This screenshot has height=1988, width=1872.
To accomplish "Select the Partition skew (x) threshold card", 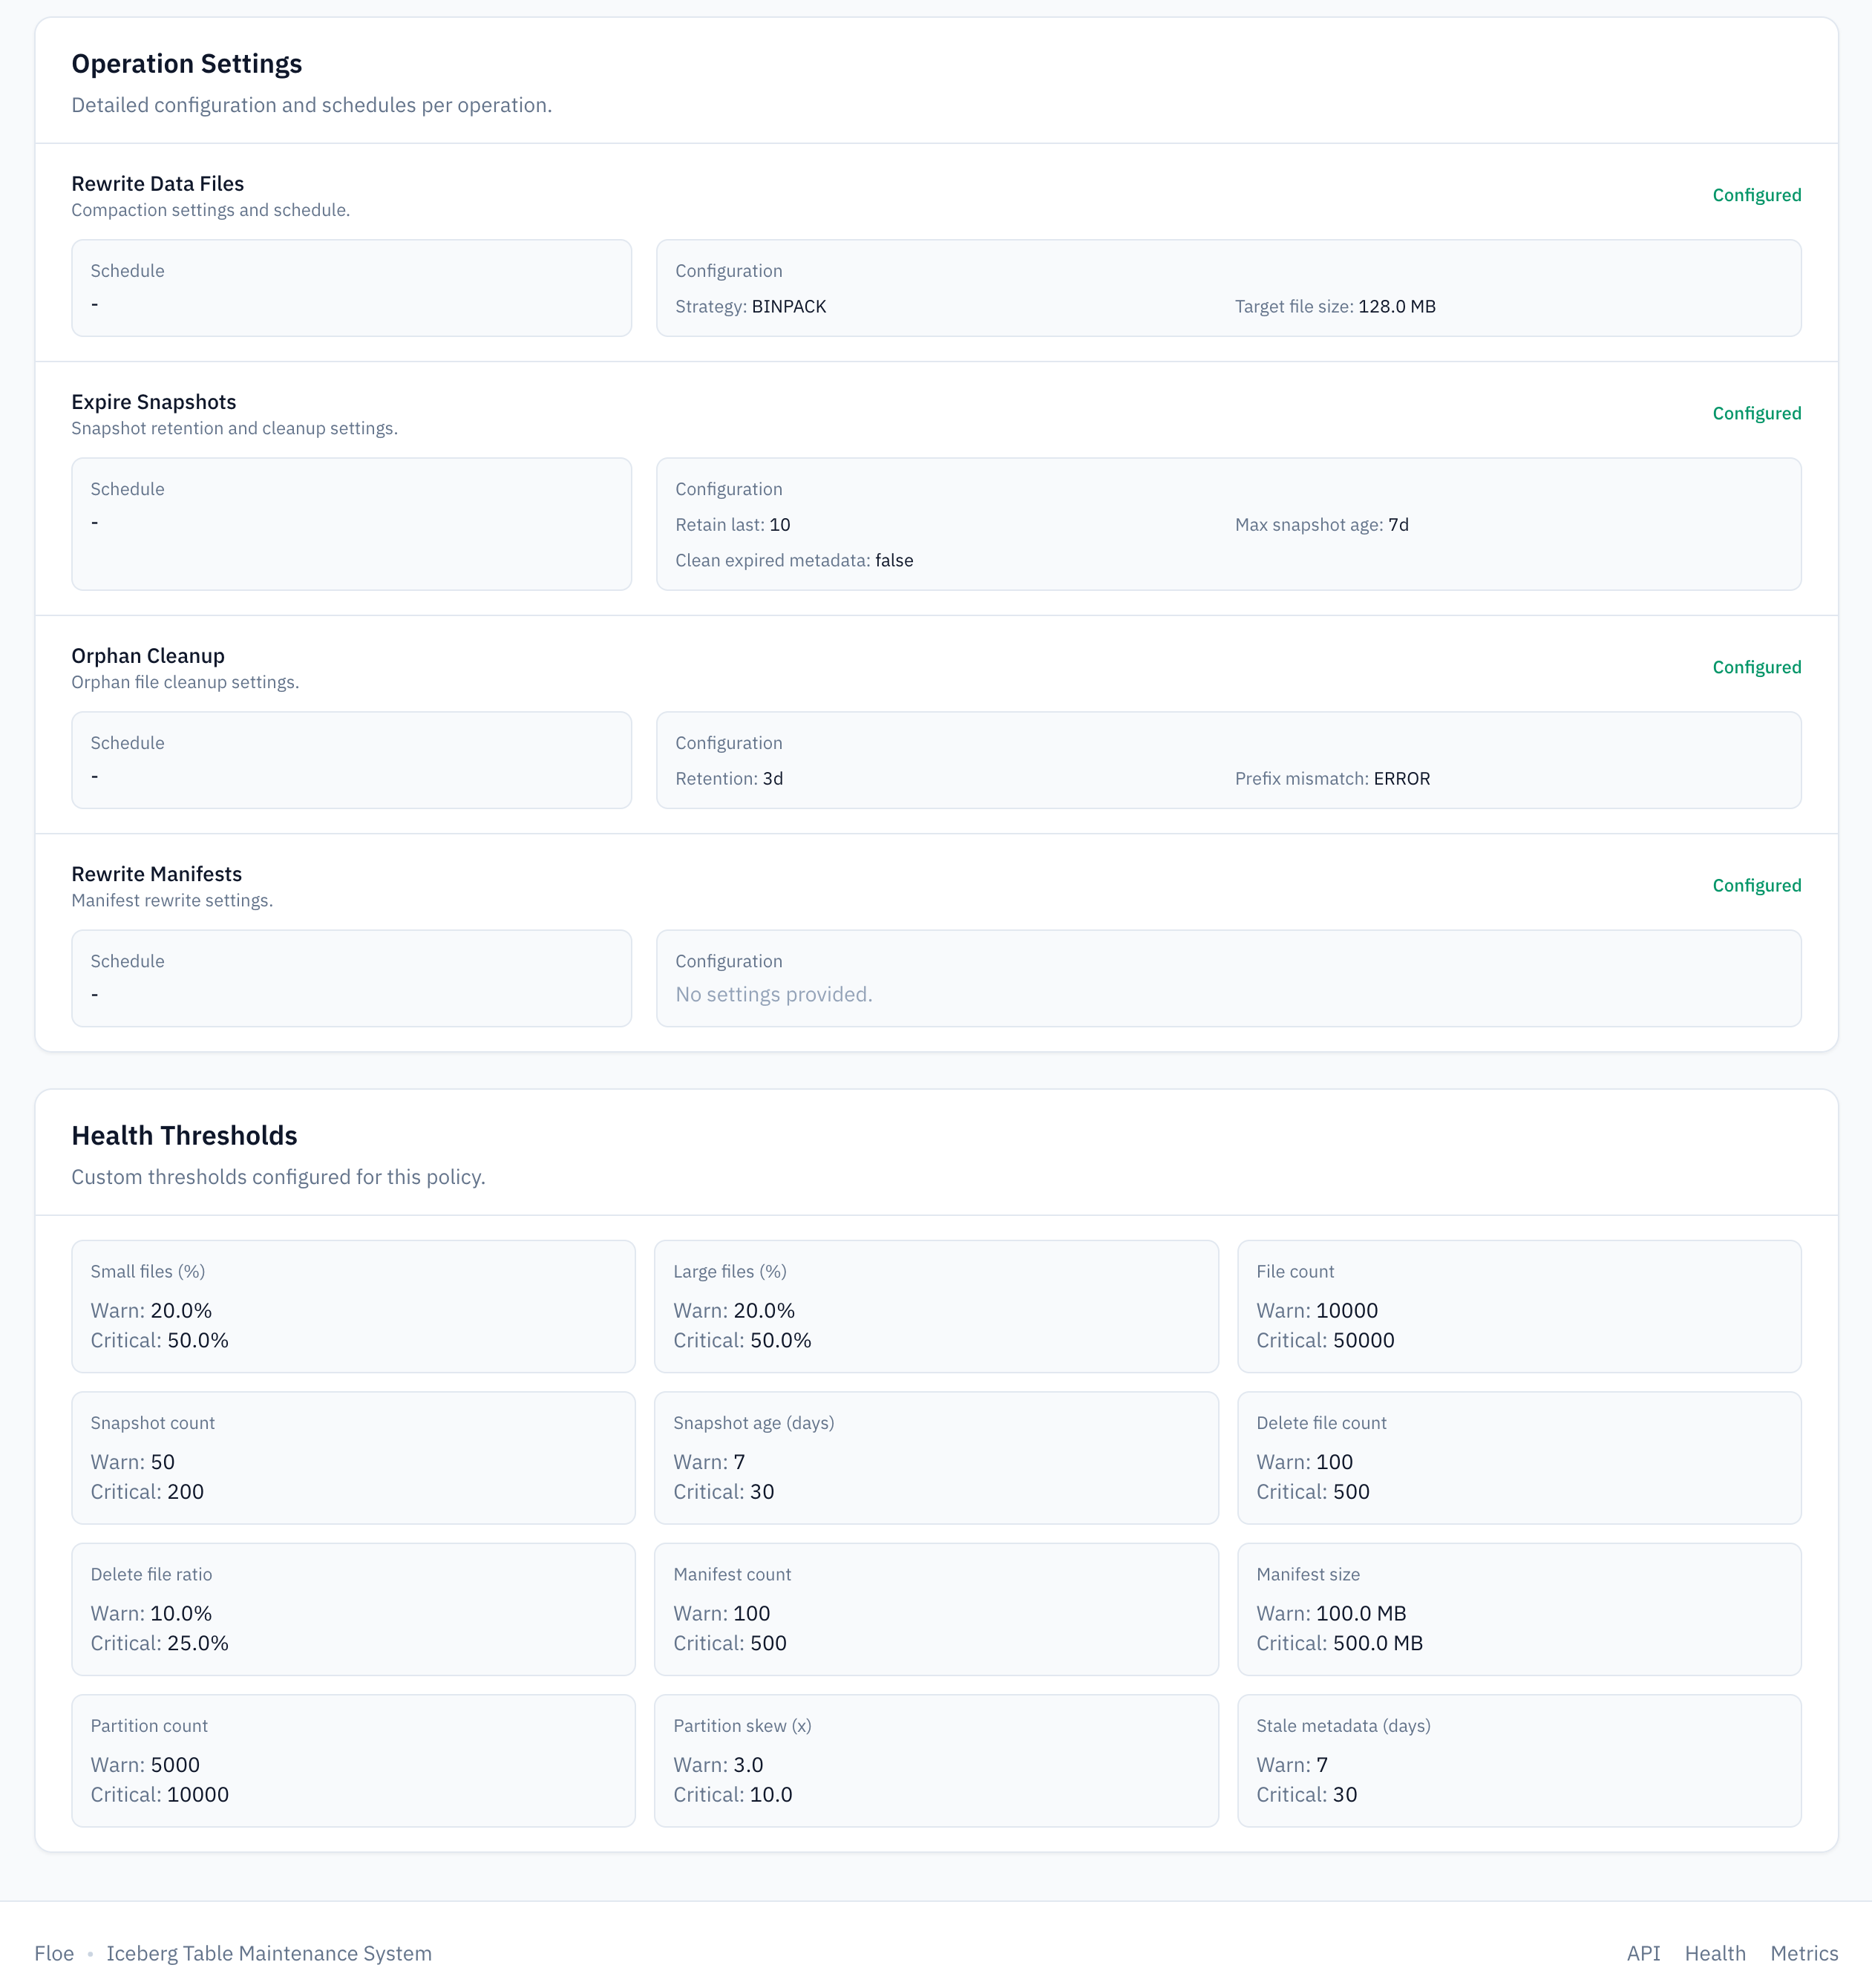I will (936, 1760).
